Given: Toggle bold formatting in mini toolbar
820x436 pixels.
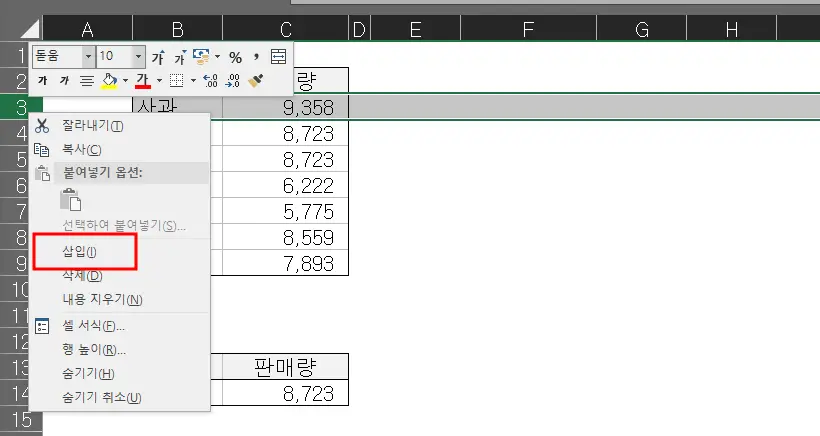Looking at the screenshot, I should pyautogui.click(x=43, y=81).
